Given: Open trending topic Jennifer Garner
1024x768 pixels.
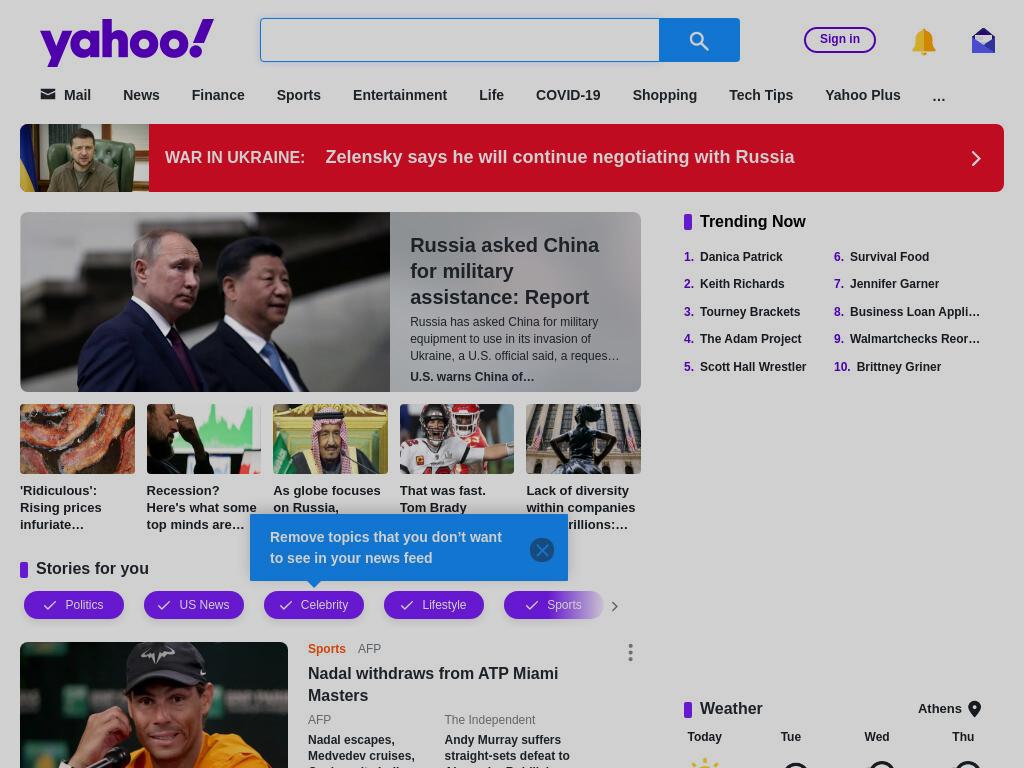Looking at the screenshot, I should [x=894, y=283].
